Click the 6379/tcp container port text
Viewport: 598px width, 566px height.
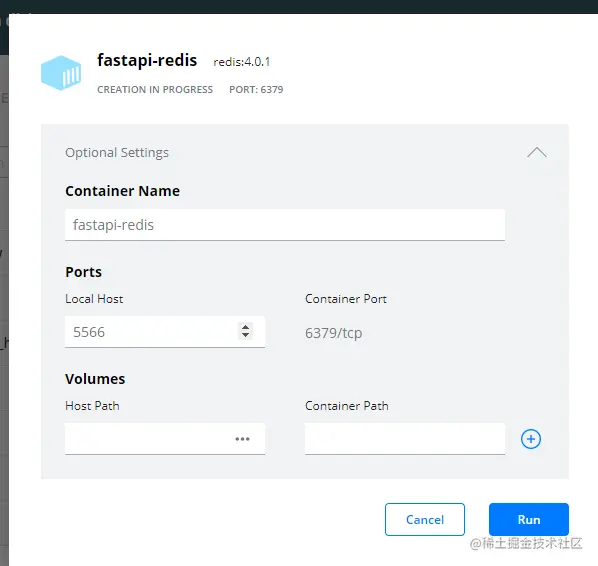point(334,333)
